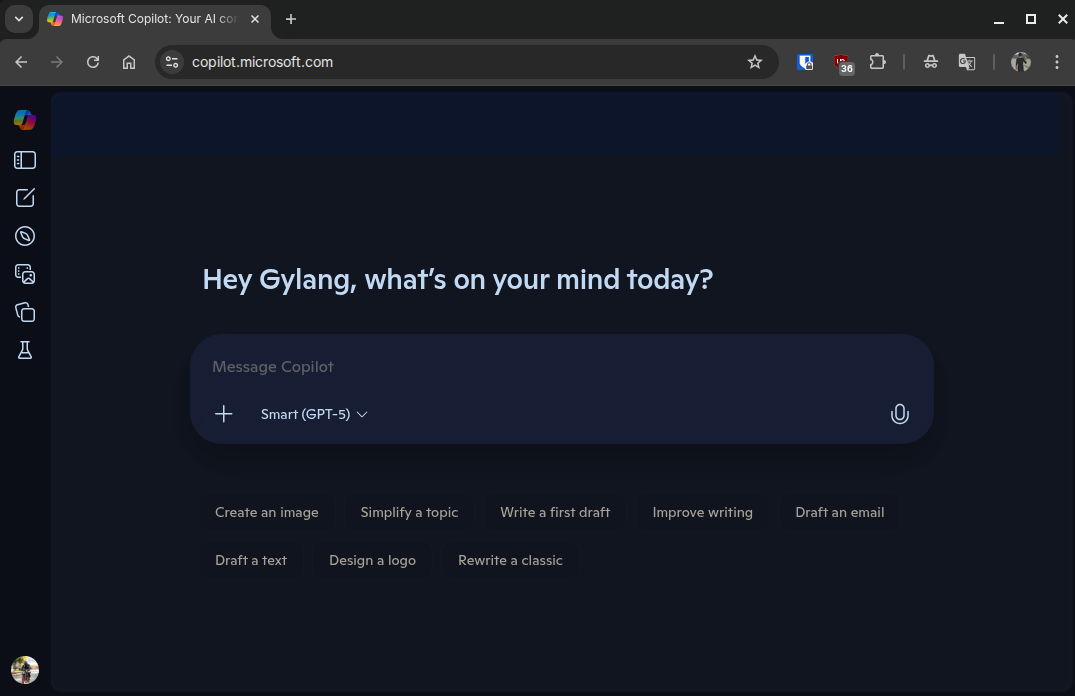Click the Design a logo suggestion
Screen dimensions: 1075x696
click(x=372, y=560)
